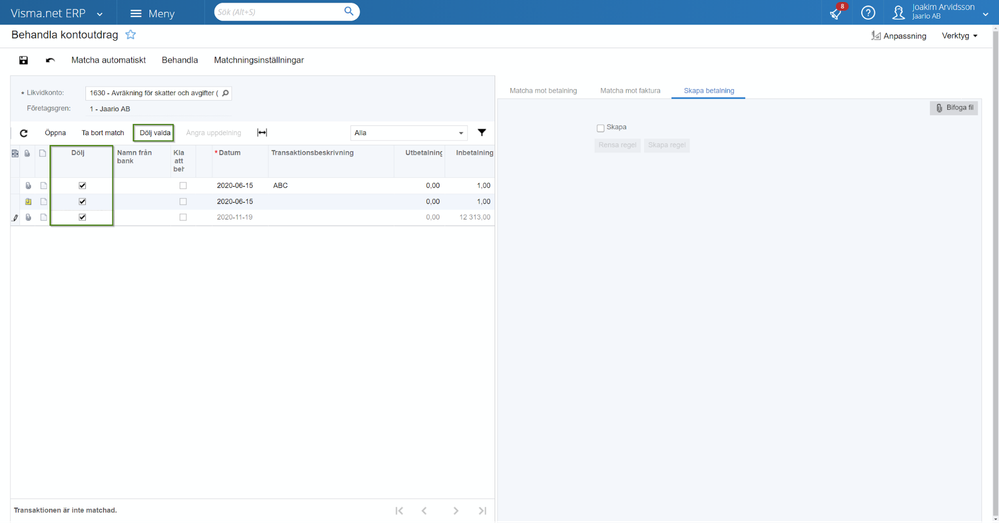The height and width of the screenshot is (523, 999).
Task: Add Behandla kontoutdrag to favorites star
Action: coord(131,35)
